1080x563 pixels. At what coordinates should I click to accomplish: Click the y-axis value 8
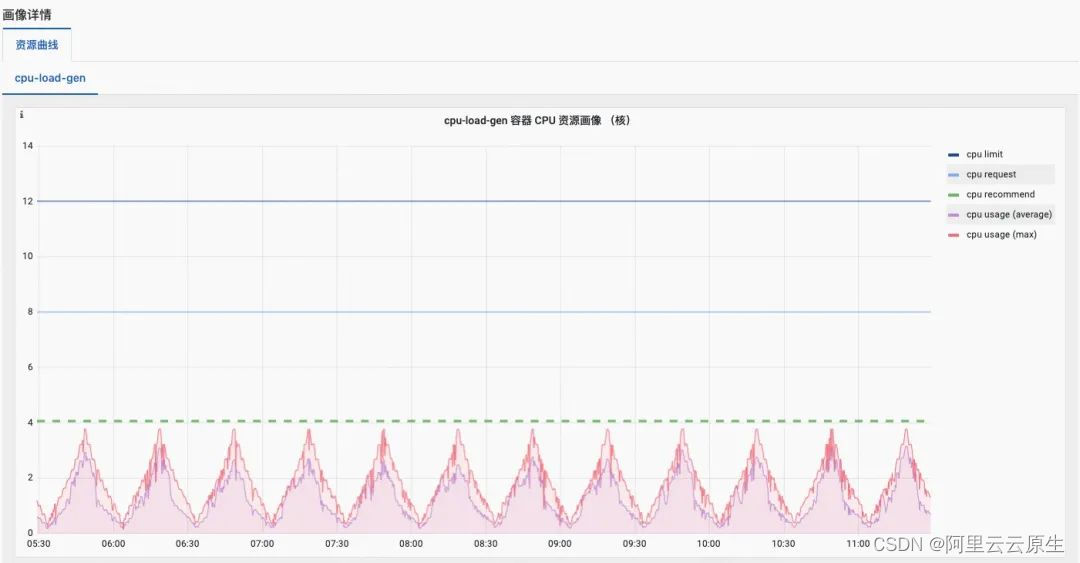(x=30, y=311)
